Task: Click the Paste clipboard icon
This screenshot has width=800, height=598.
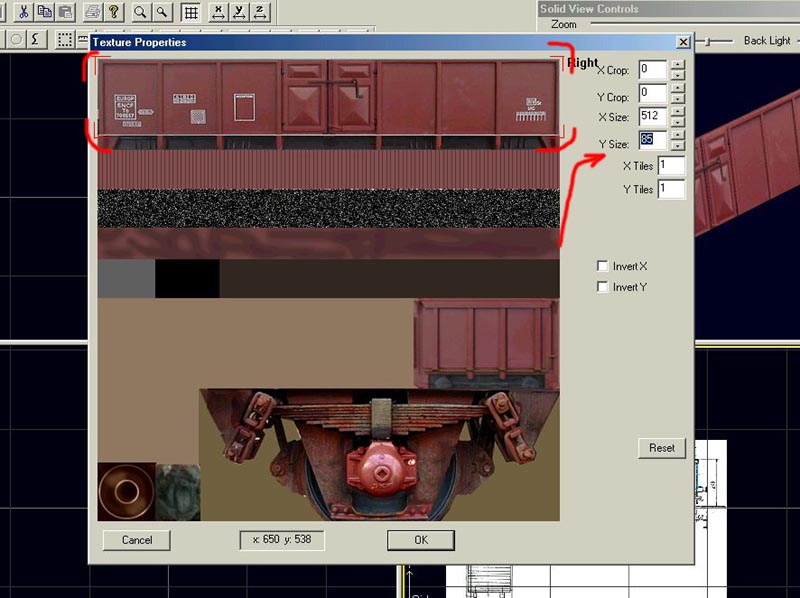Action: pos(65,12)
